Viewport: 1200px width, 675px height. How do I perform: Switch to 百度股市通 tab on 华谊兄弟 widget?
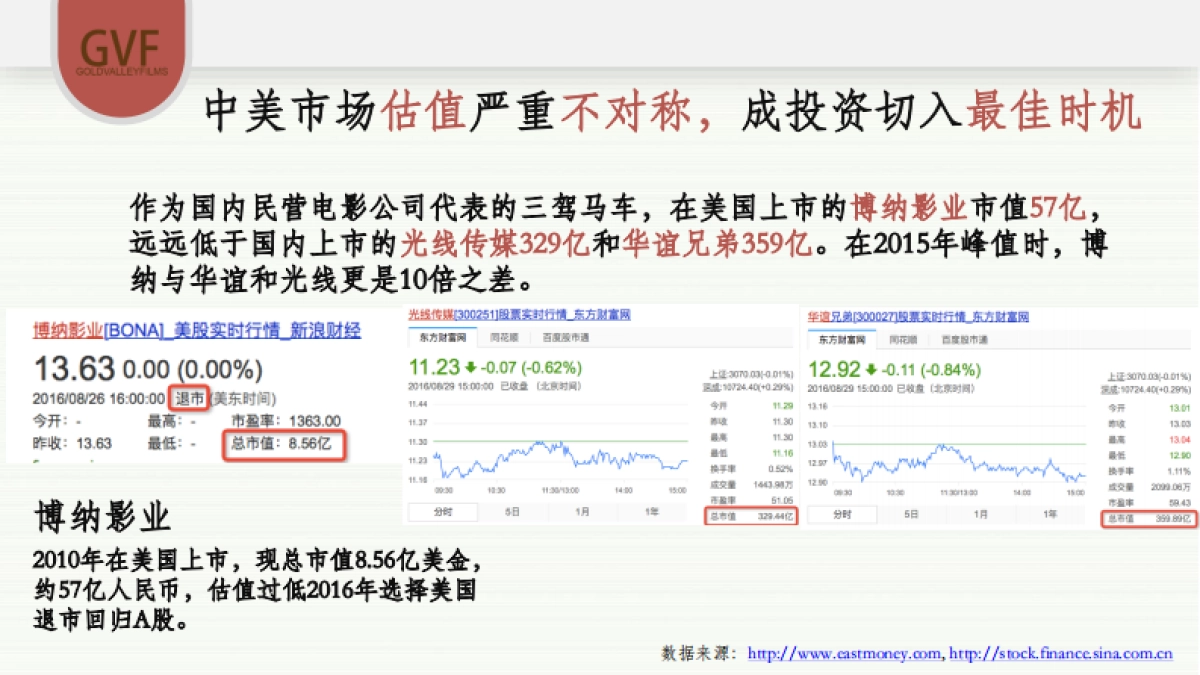(x=966, y=339)
